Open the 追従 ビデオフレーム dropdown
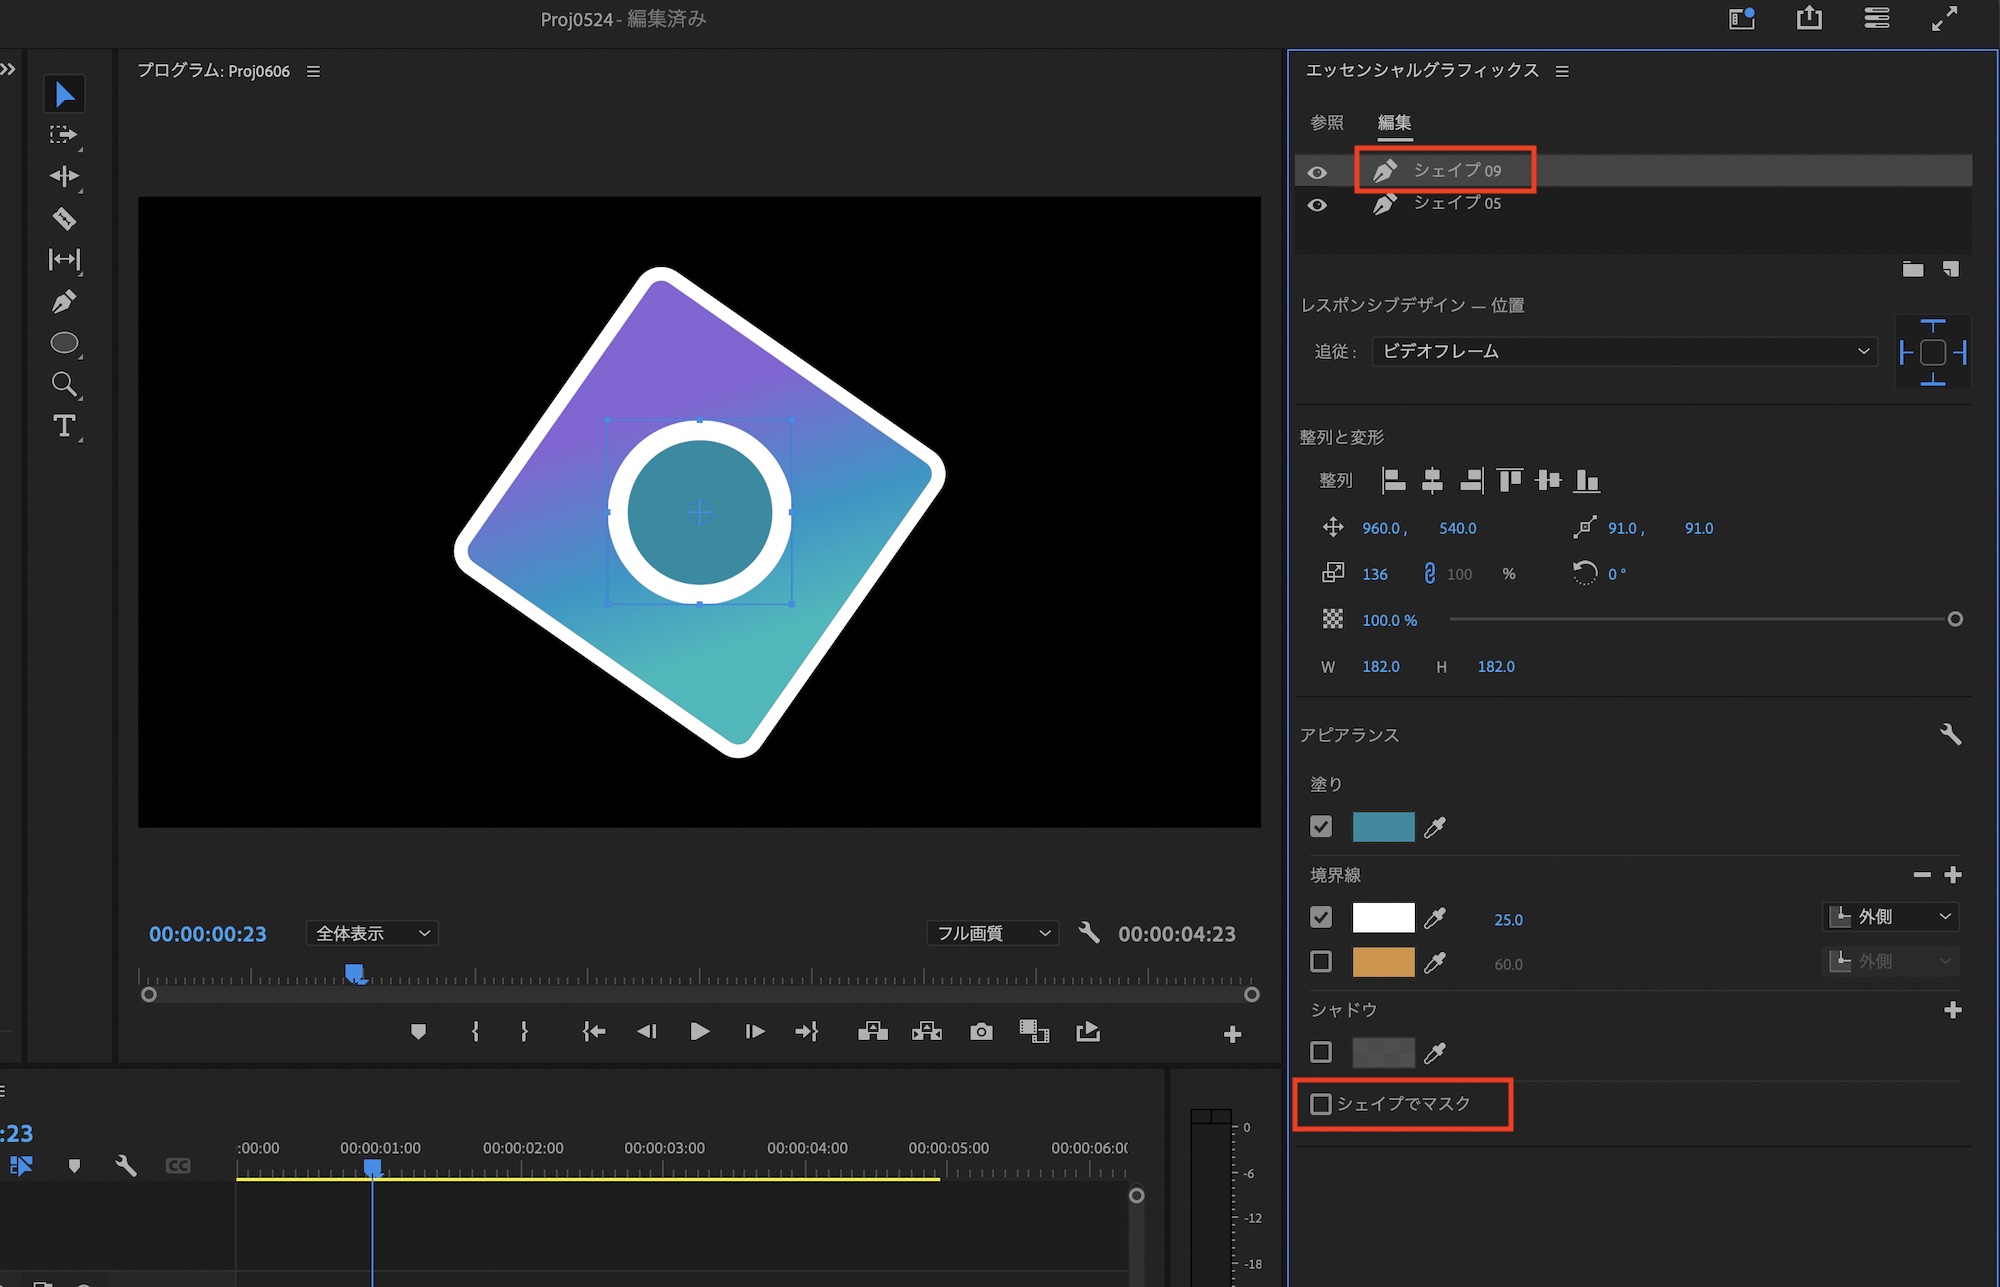This screenshot has height=1287, width=2000. (1624, 351)
